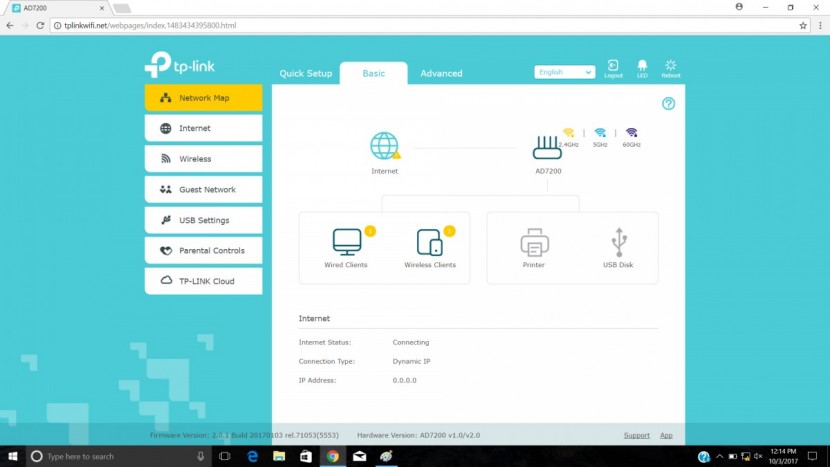Click the taskbar search box
Screen dimensions: 830x467
[118, 456]
